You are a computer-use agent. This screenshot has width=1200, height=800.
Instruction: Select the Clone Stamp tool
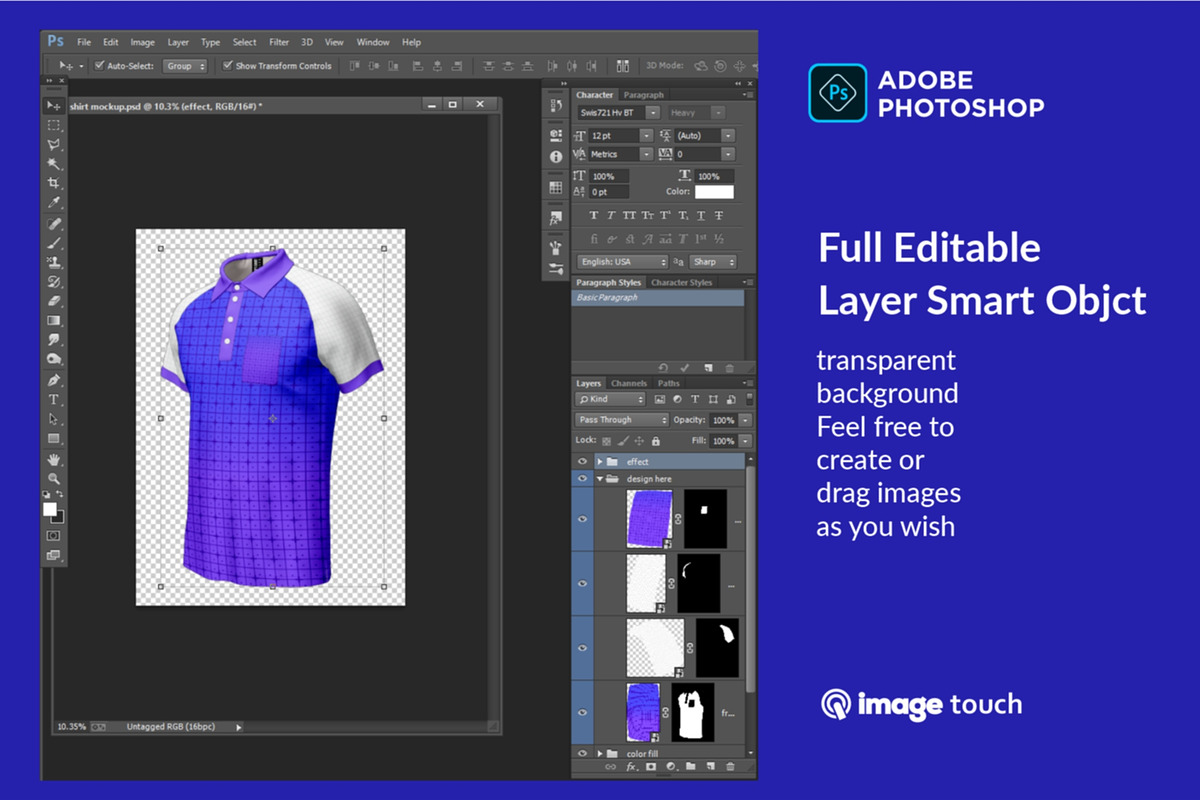pos(54,262)
